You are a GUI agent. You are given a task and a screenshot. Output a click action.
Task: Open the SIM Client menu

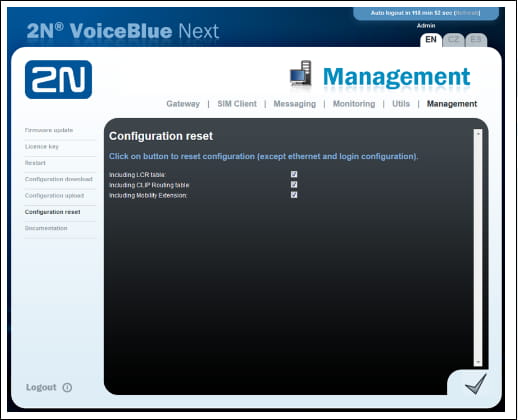coord(237,104)
